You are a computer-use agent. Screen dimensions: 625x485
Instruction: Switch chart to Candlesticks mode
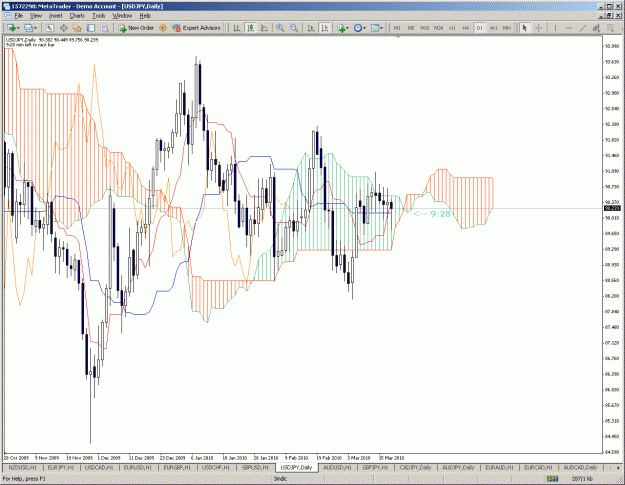pyautogui.click(x=250, y=28)
